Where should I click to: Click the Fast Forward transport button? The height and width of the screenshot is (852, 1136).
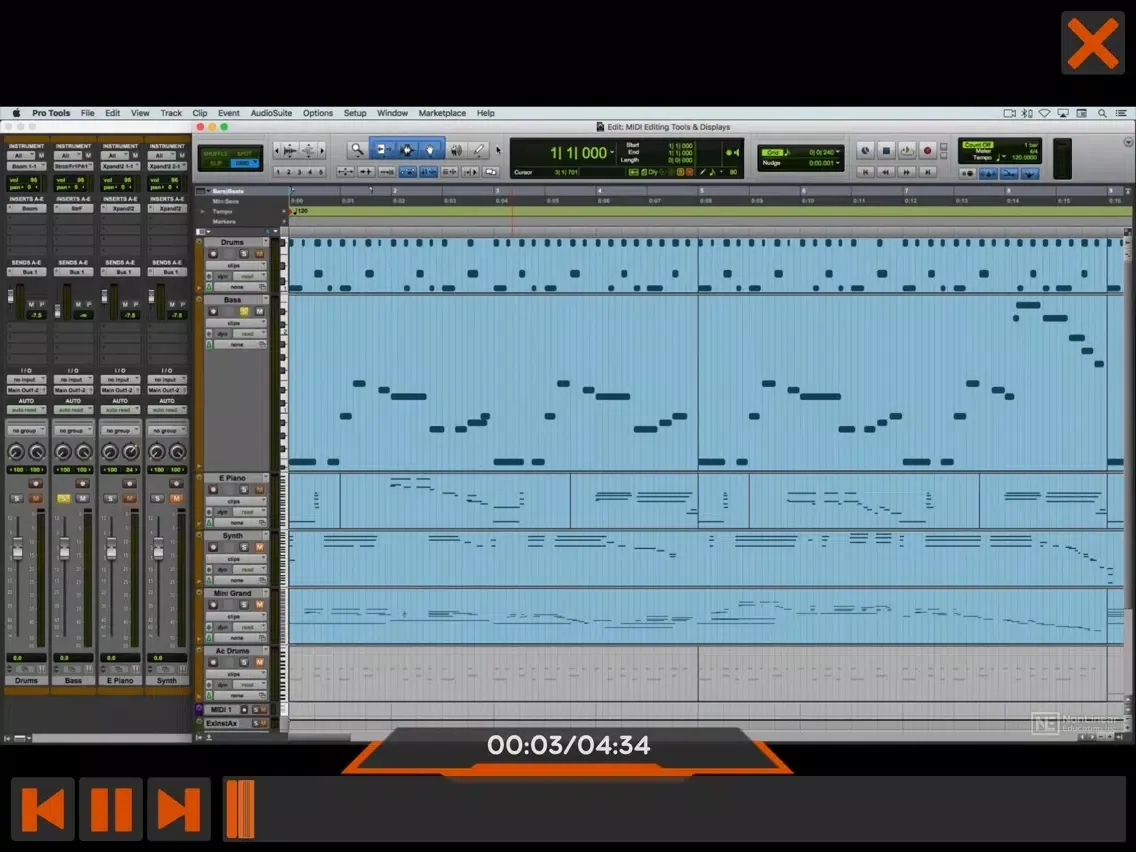click(x=906, y=172)
